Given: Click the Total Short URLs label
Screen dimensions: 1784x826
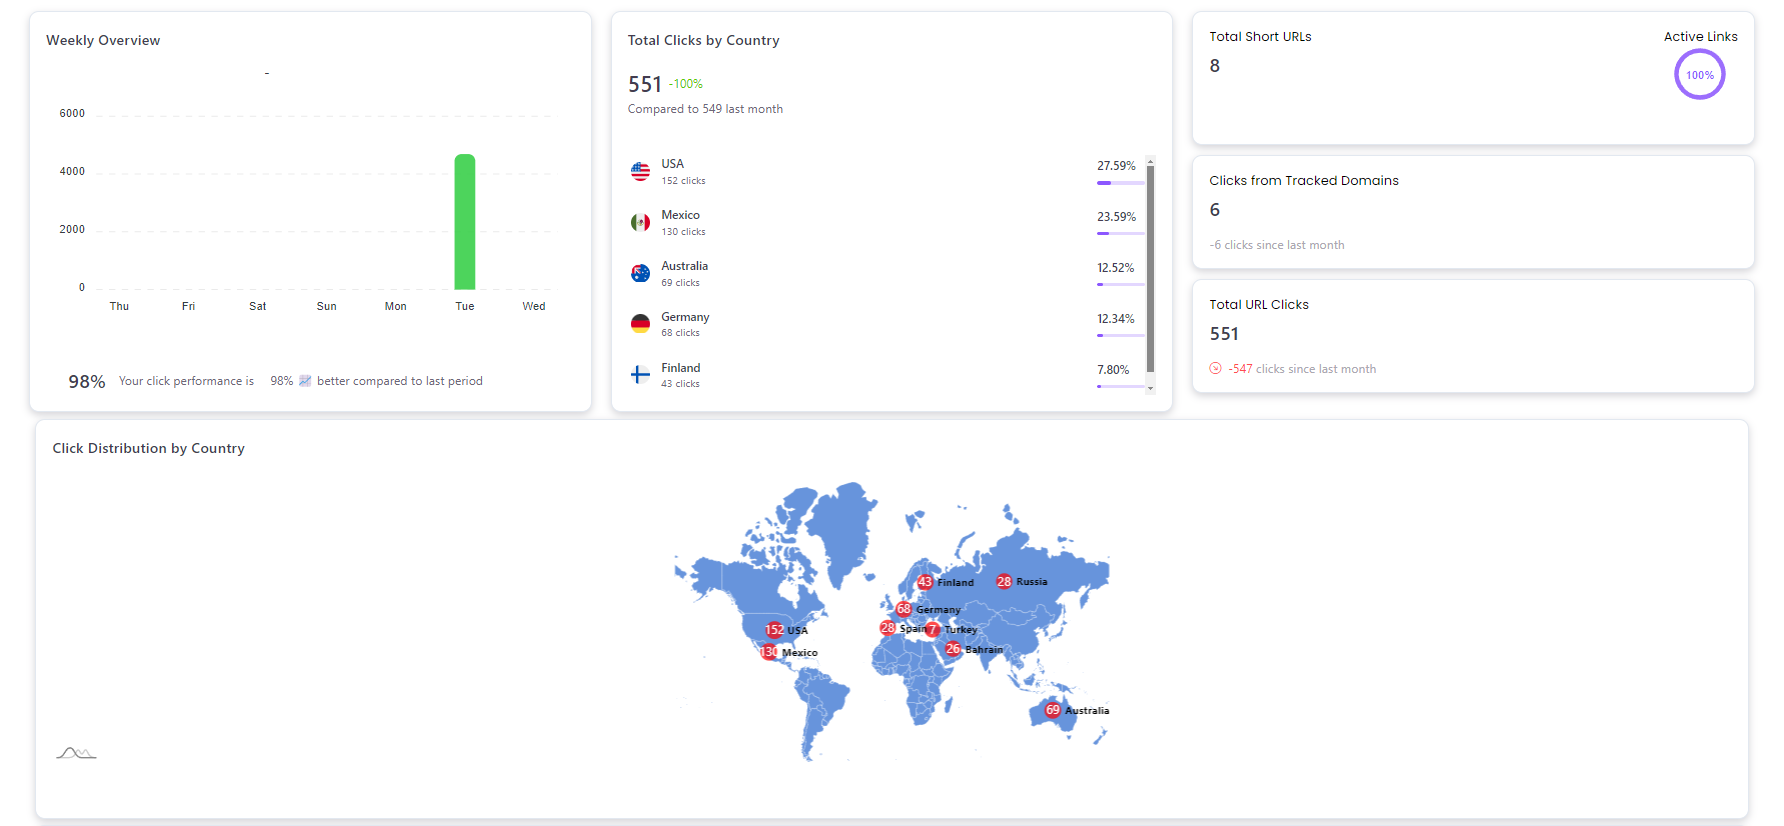Looking at the screenshot, I should (x=1260, y=36).
